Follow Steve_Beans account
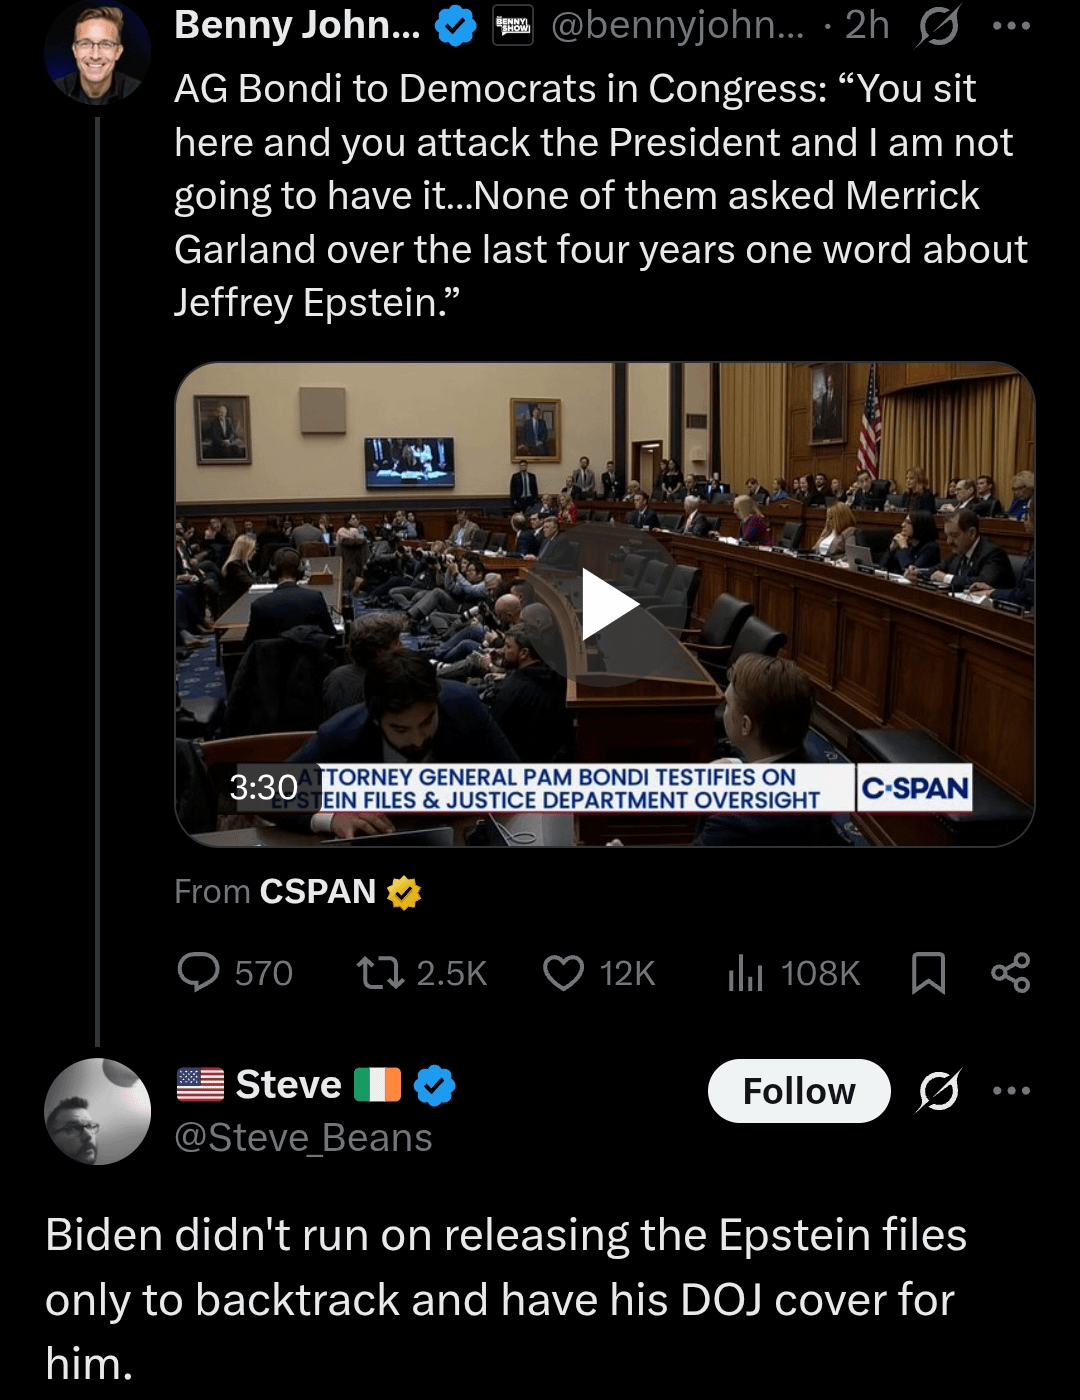 [799, 1091]
